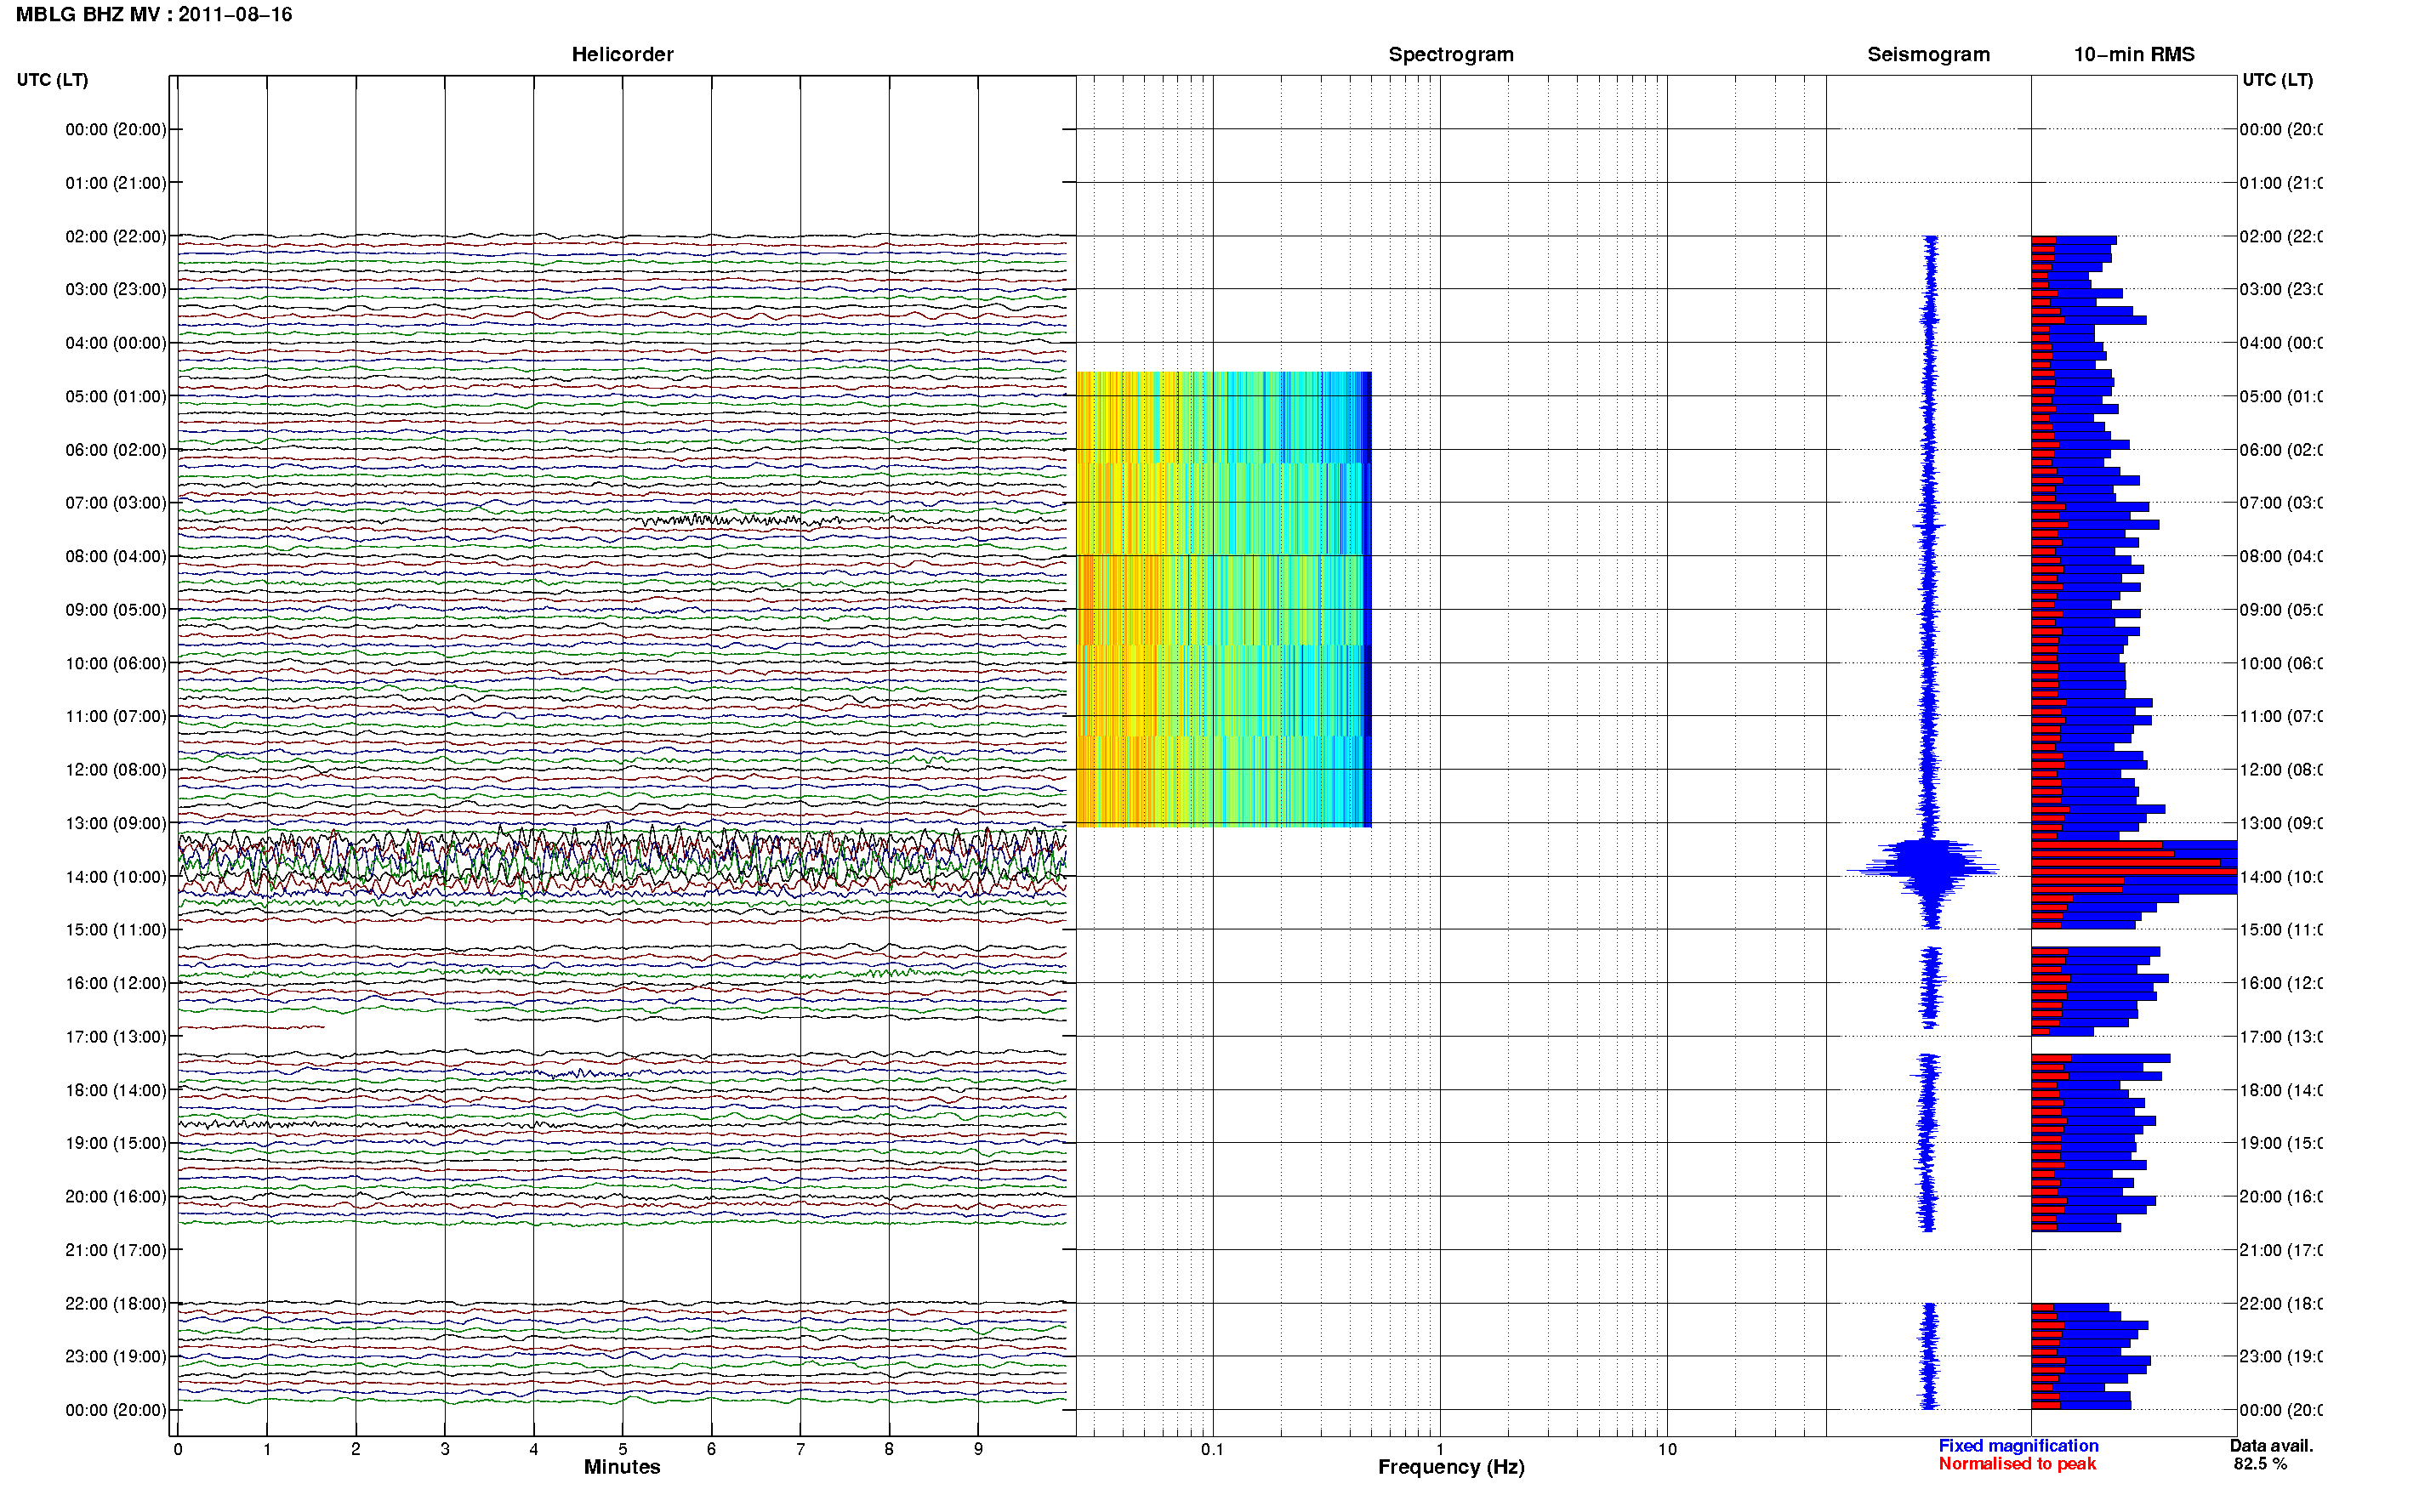The height and width of the screenshot is (1512, 2419).
Task: Click the 'Minutes' x-axis label
Action: point(622,1467)
